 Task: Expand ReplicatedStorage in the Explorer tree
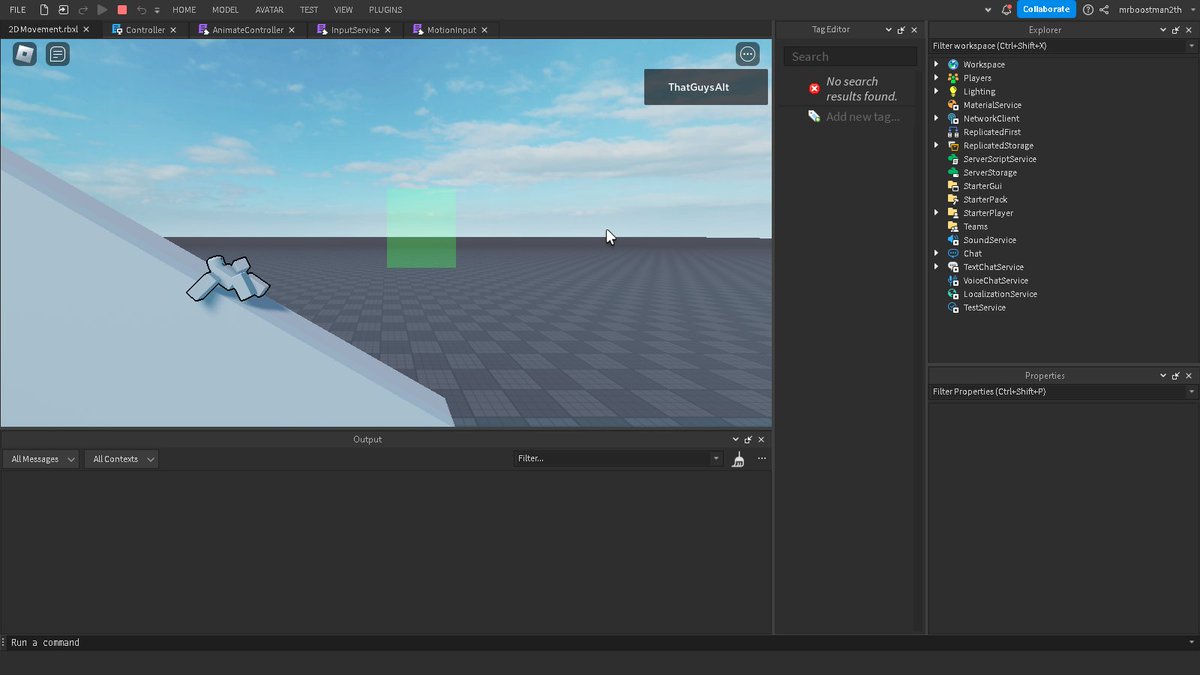(936, 145)
